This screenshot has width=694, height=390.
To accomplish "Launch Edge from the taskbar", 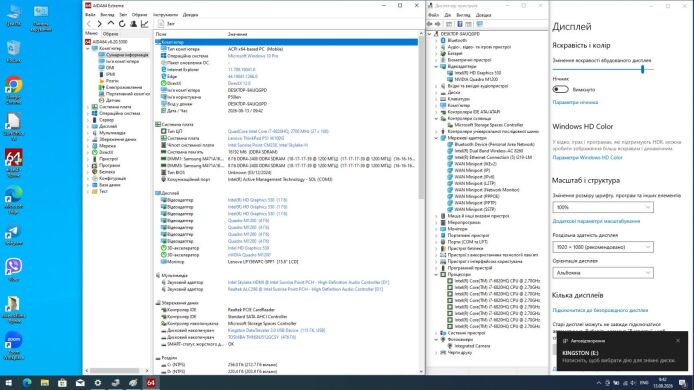I will [x=27, y=383].
